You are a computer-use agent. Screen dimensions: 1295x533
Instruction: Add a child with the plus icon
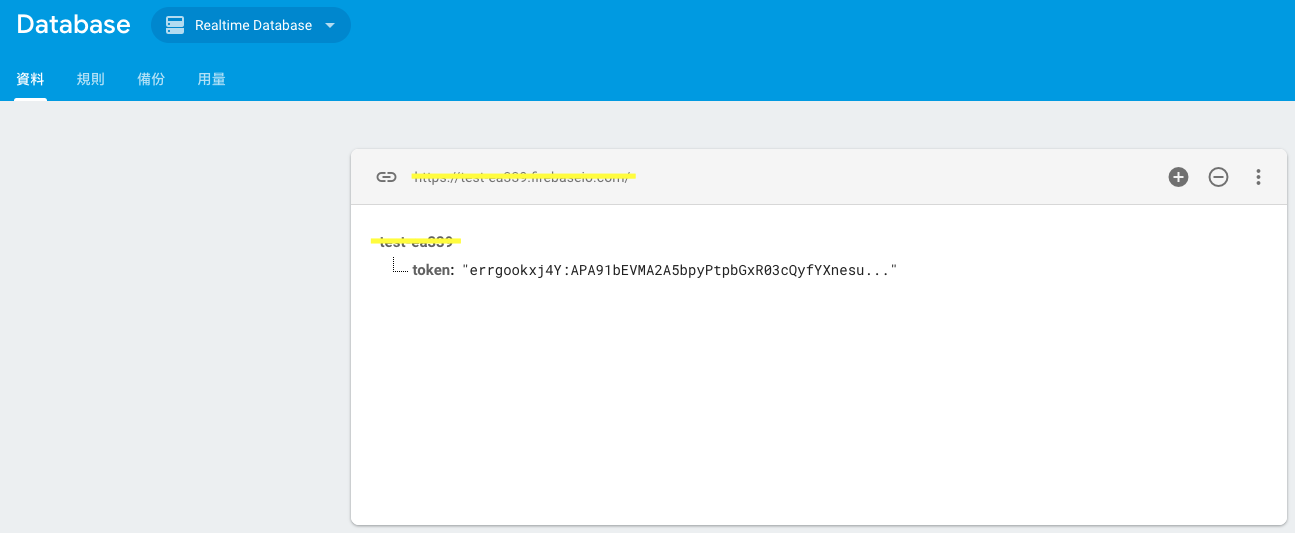(1179, 177)
